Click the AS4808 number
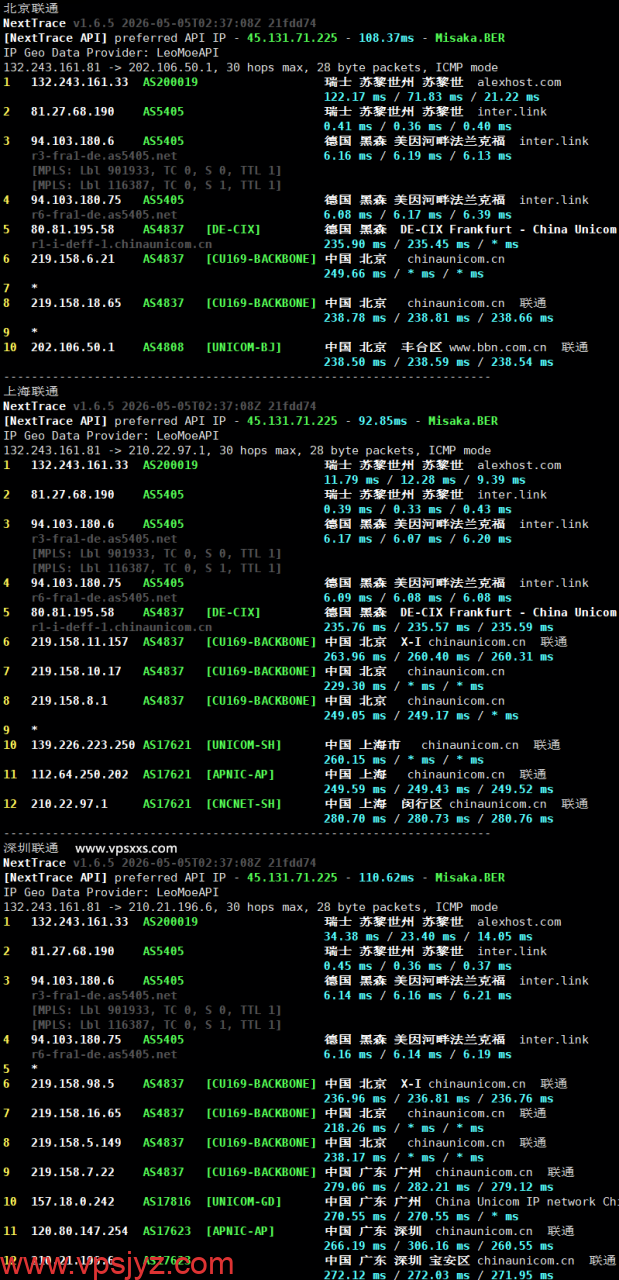The width and height of the screenshot is (619, 1280). click(164, 347)
